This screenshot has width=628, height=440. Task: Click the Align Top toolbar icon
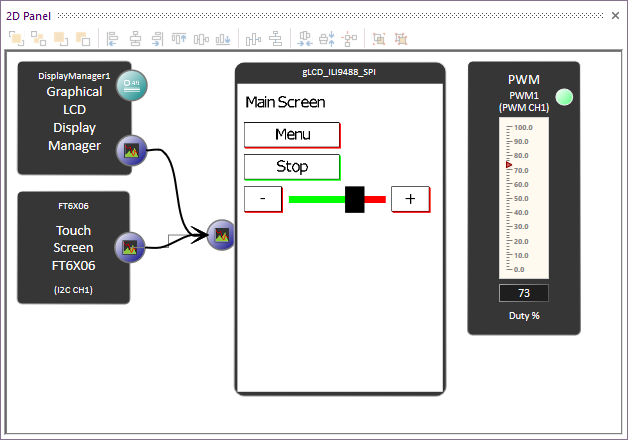(179, 39)
